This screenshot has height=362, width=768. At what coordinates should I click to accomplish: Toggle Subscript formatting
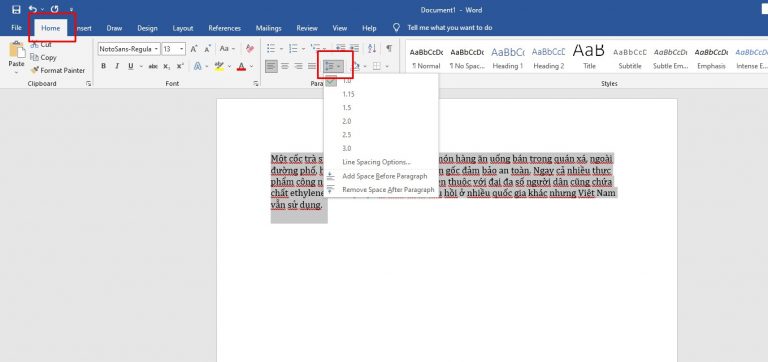pyautogui.click(x=167, y=66)
